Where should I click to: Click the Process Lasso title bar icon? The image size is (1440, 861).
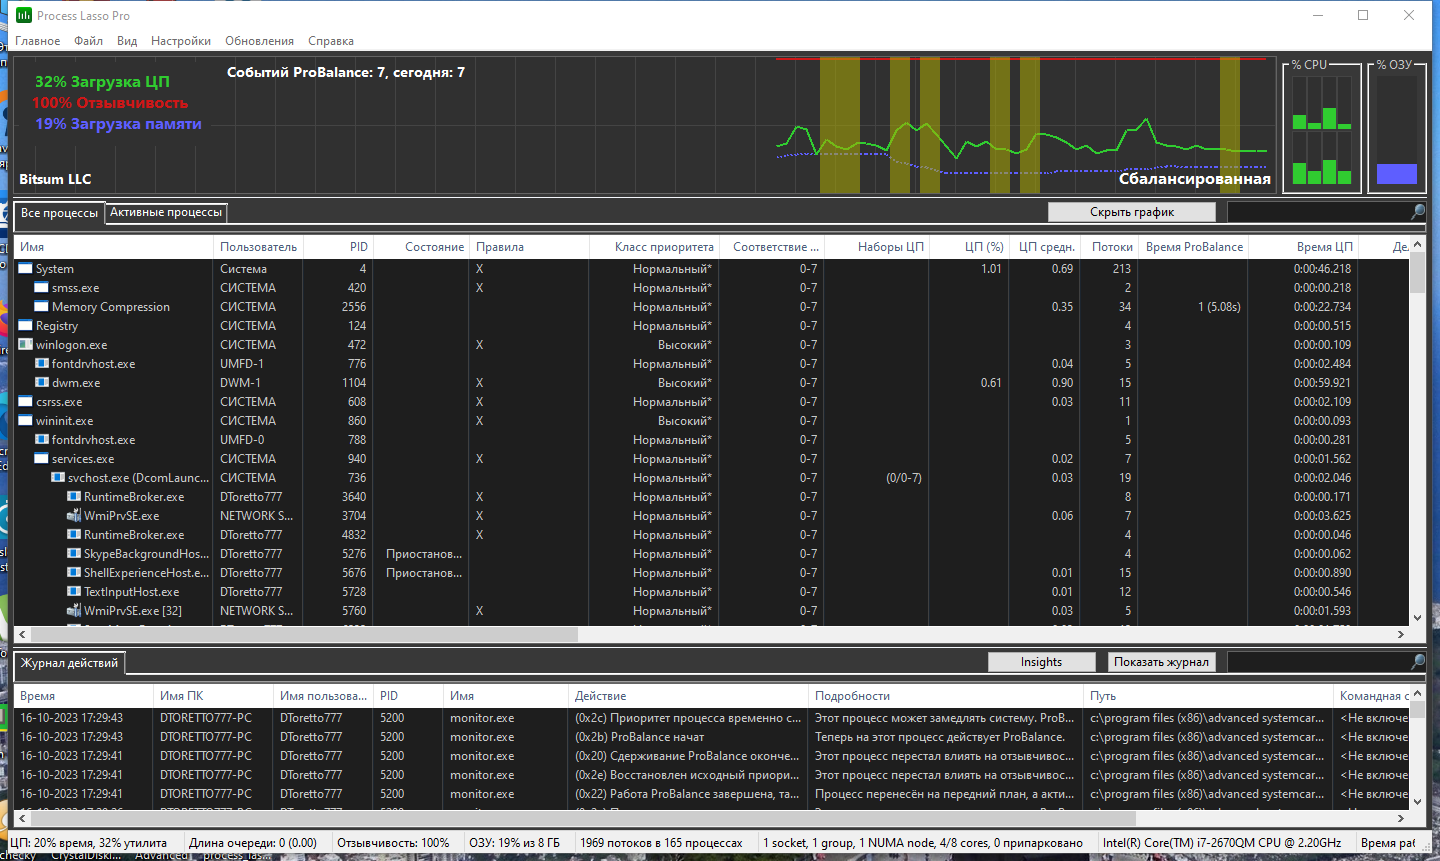point(24,15)
